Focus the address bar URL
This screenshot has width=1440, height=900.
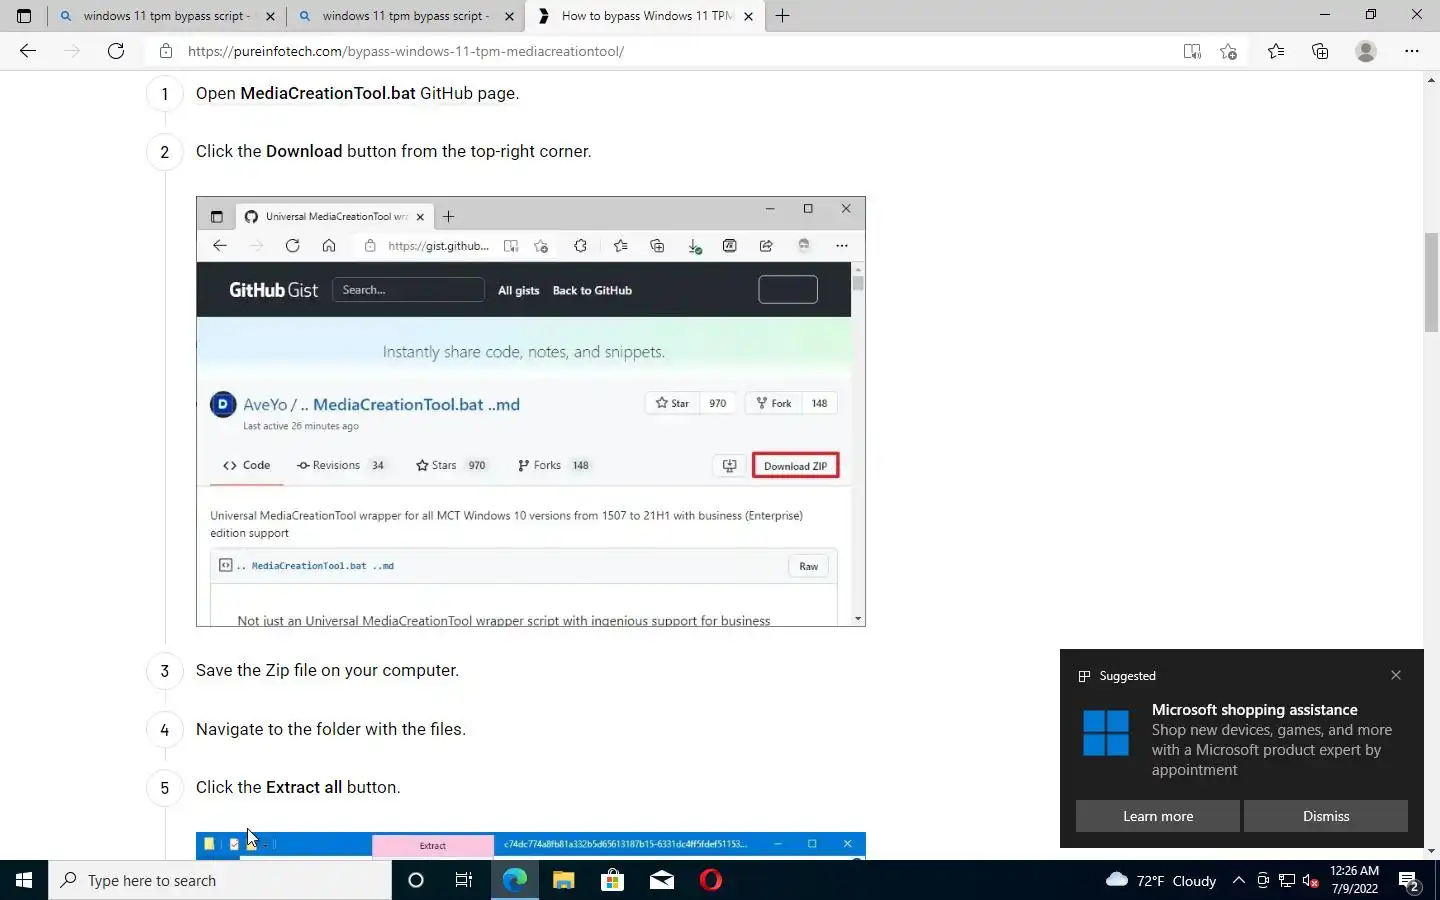click(x=405, y=51)
